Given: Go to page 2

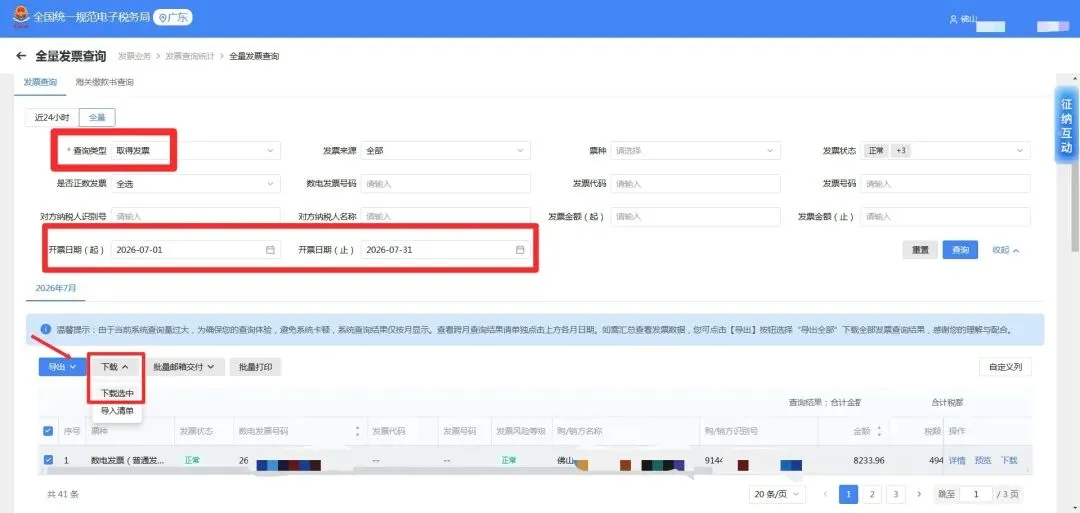Looking at the screenshot, I should tap(872, 494).
